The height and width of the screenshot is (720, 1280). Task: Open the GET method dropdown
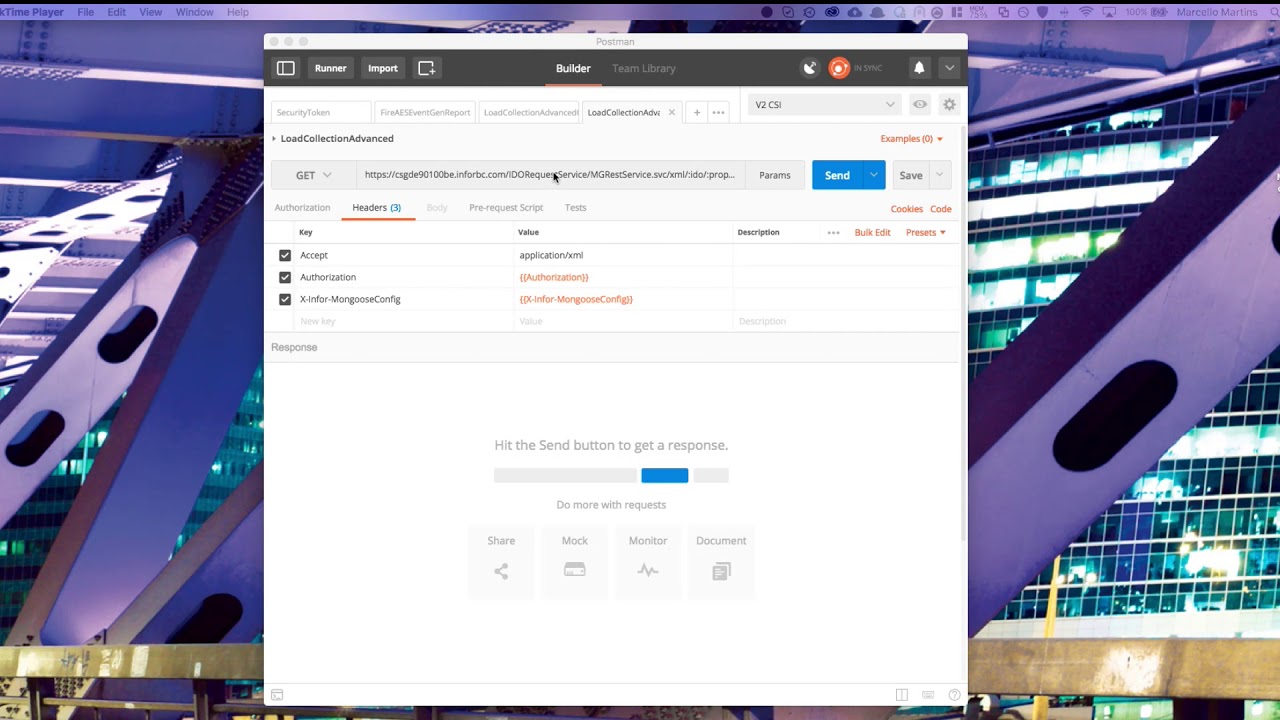tap(314, 175)
